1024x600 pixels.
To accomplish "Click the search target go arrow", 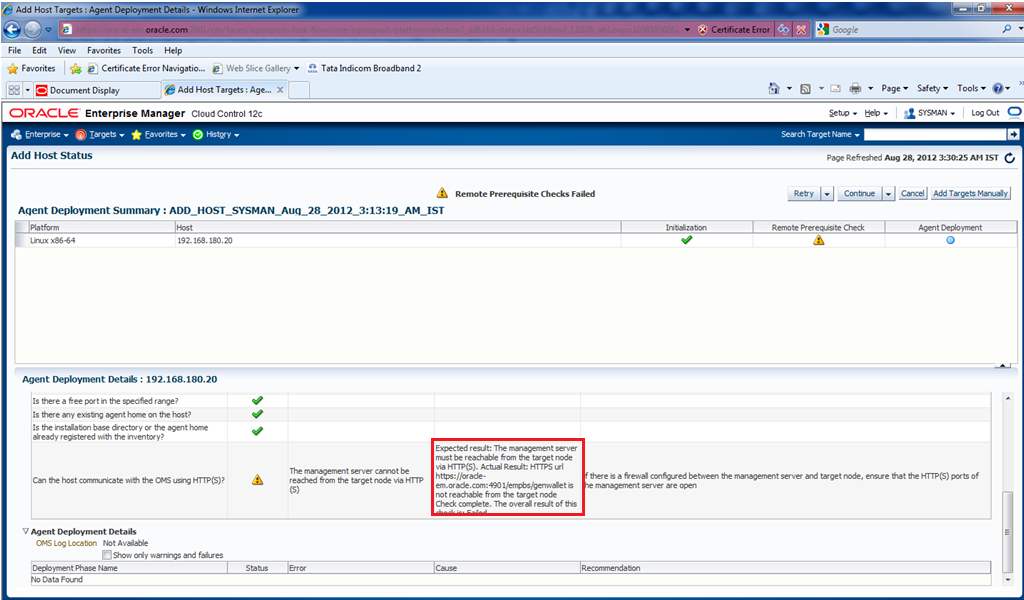I will 1013,134.
